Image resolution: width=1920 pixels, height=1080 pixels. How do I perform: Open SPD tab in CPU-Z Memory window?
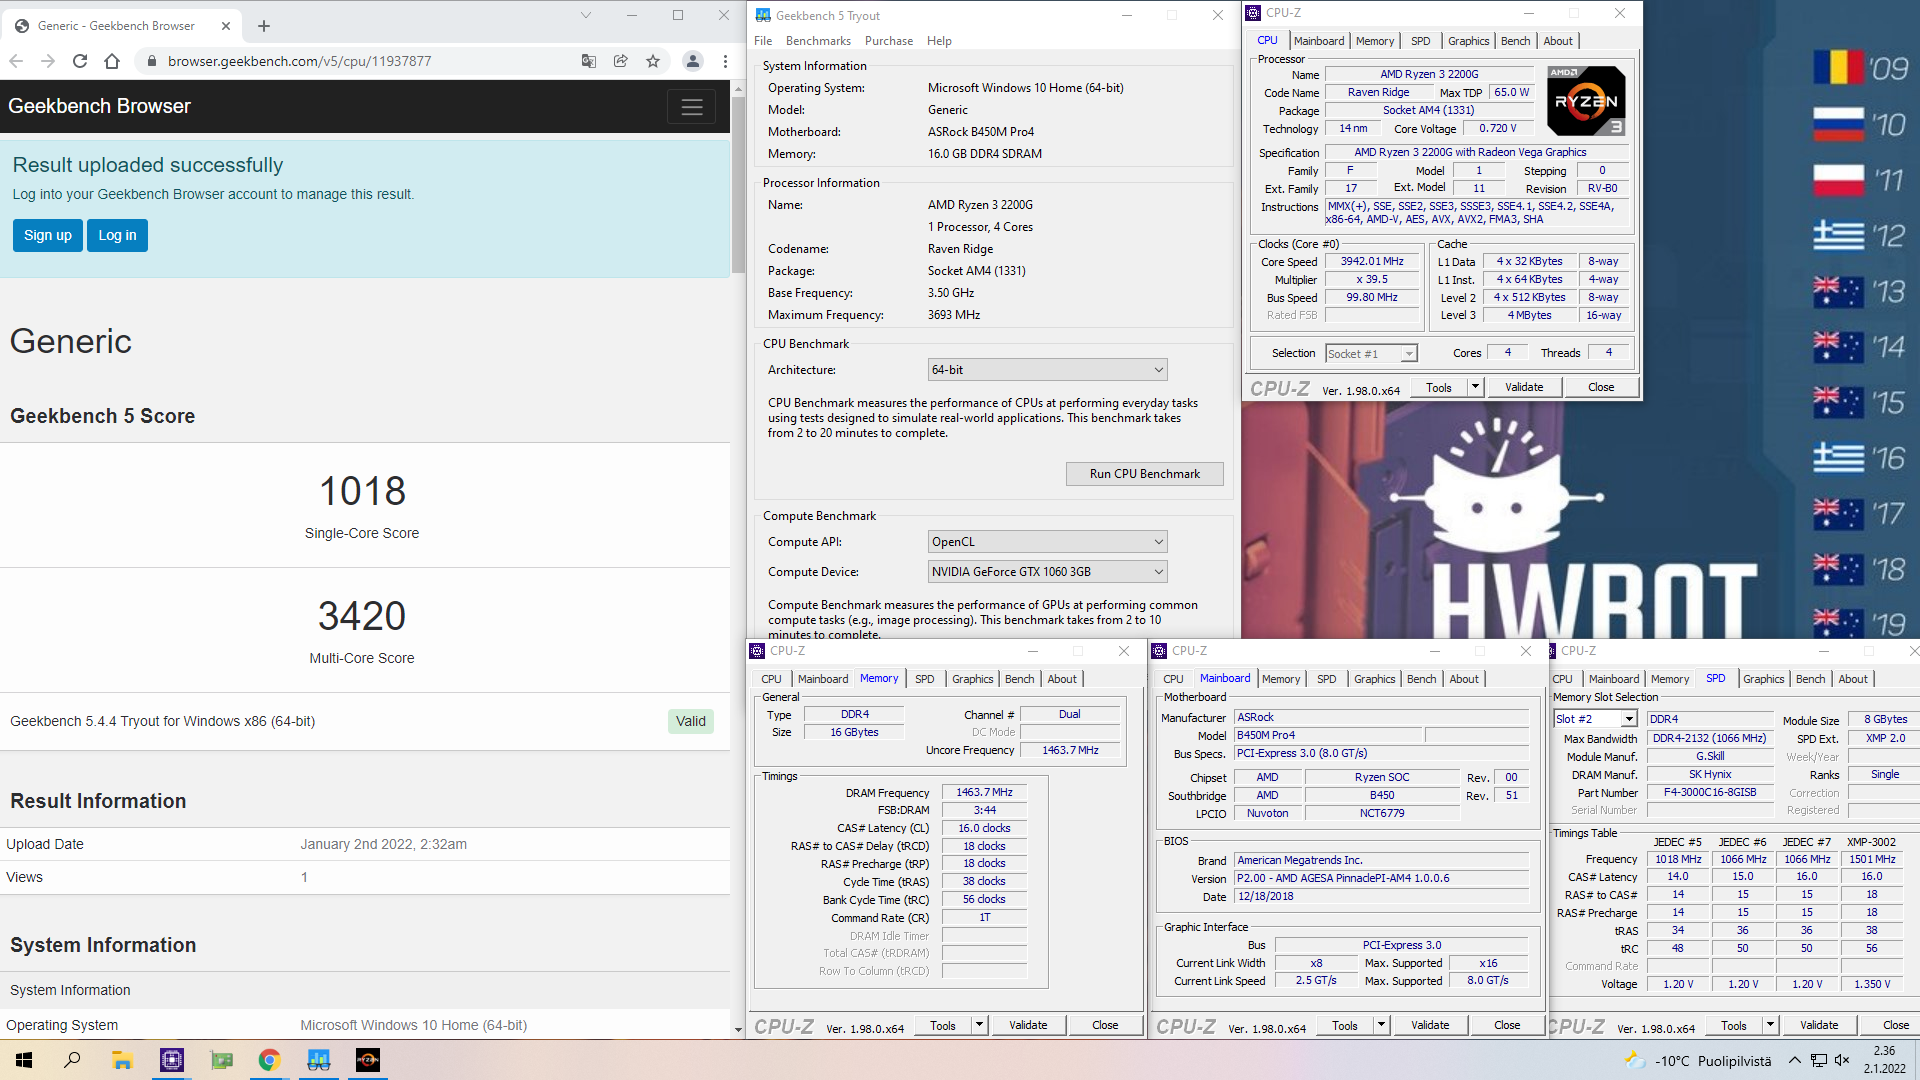(924, 679)
